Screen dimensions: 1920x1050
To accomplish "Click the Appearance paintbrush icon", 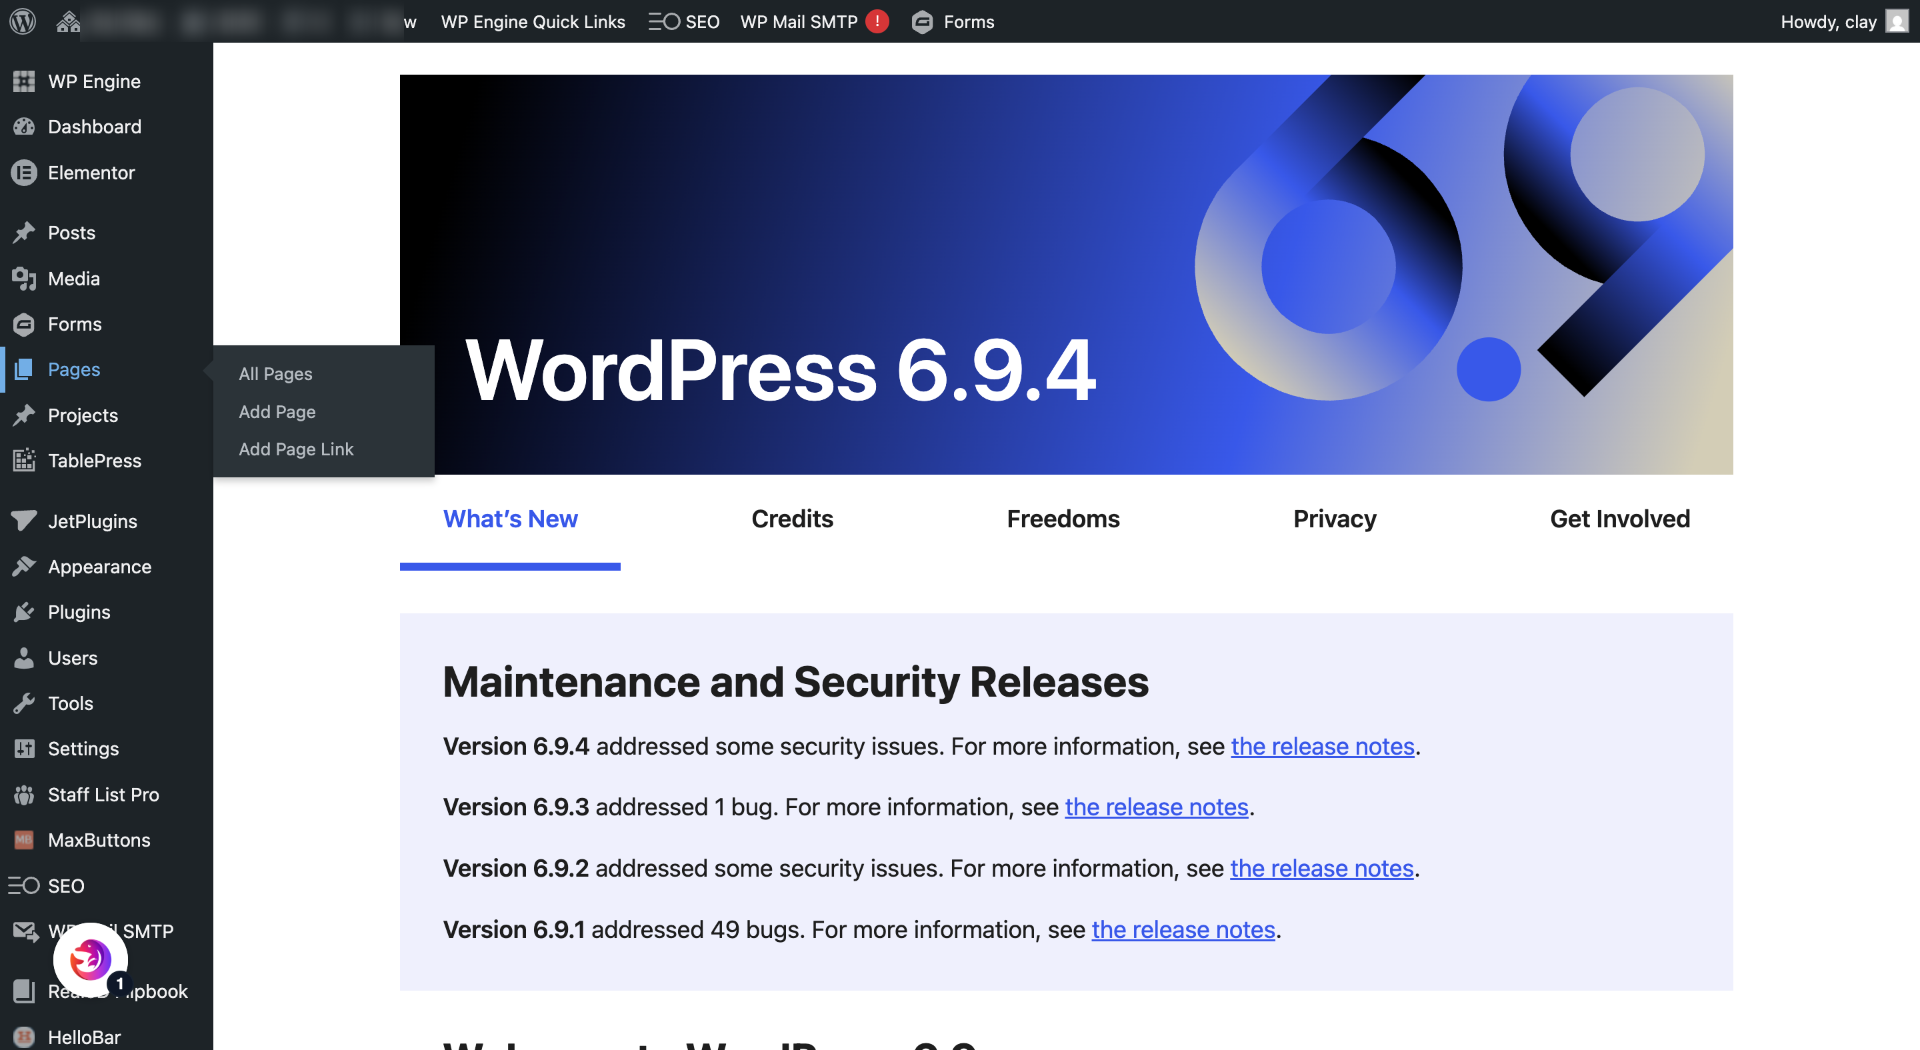I will point(24,567).
